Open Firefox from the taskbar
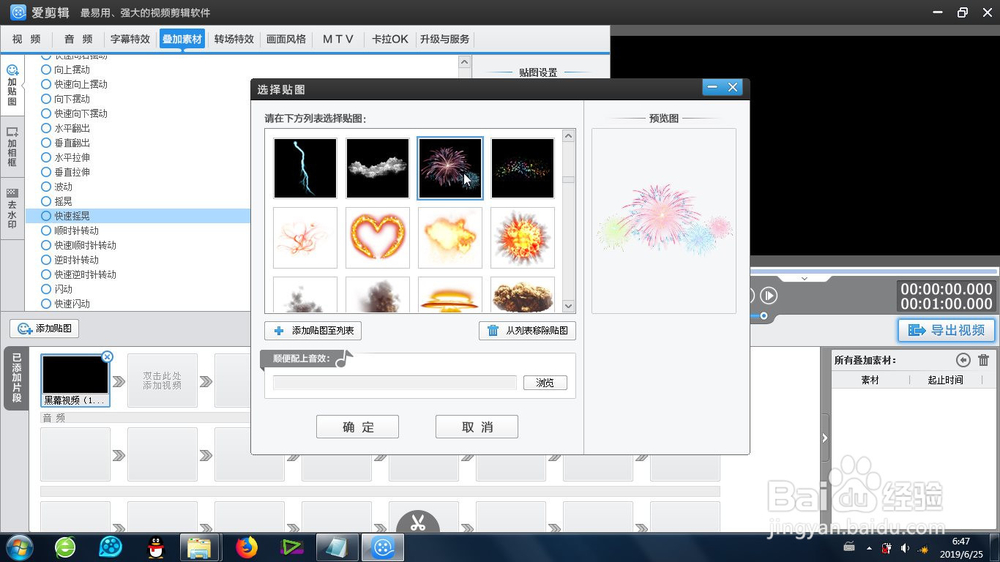The image size is (1000, 562). click(247, 547)
